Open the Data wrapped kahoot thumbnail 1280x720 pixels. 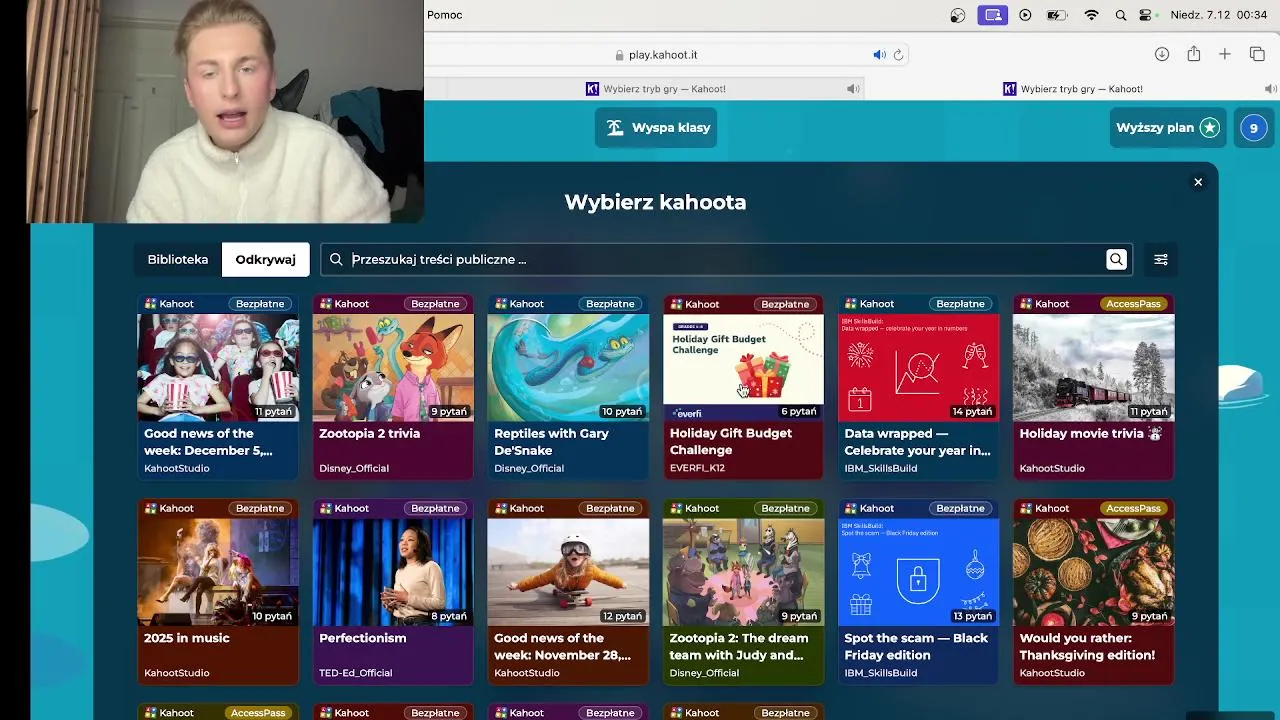[x=918, y=367]
